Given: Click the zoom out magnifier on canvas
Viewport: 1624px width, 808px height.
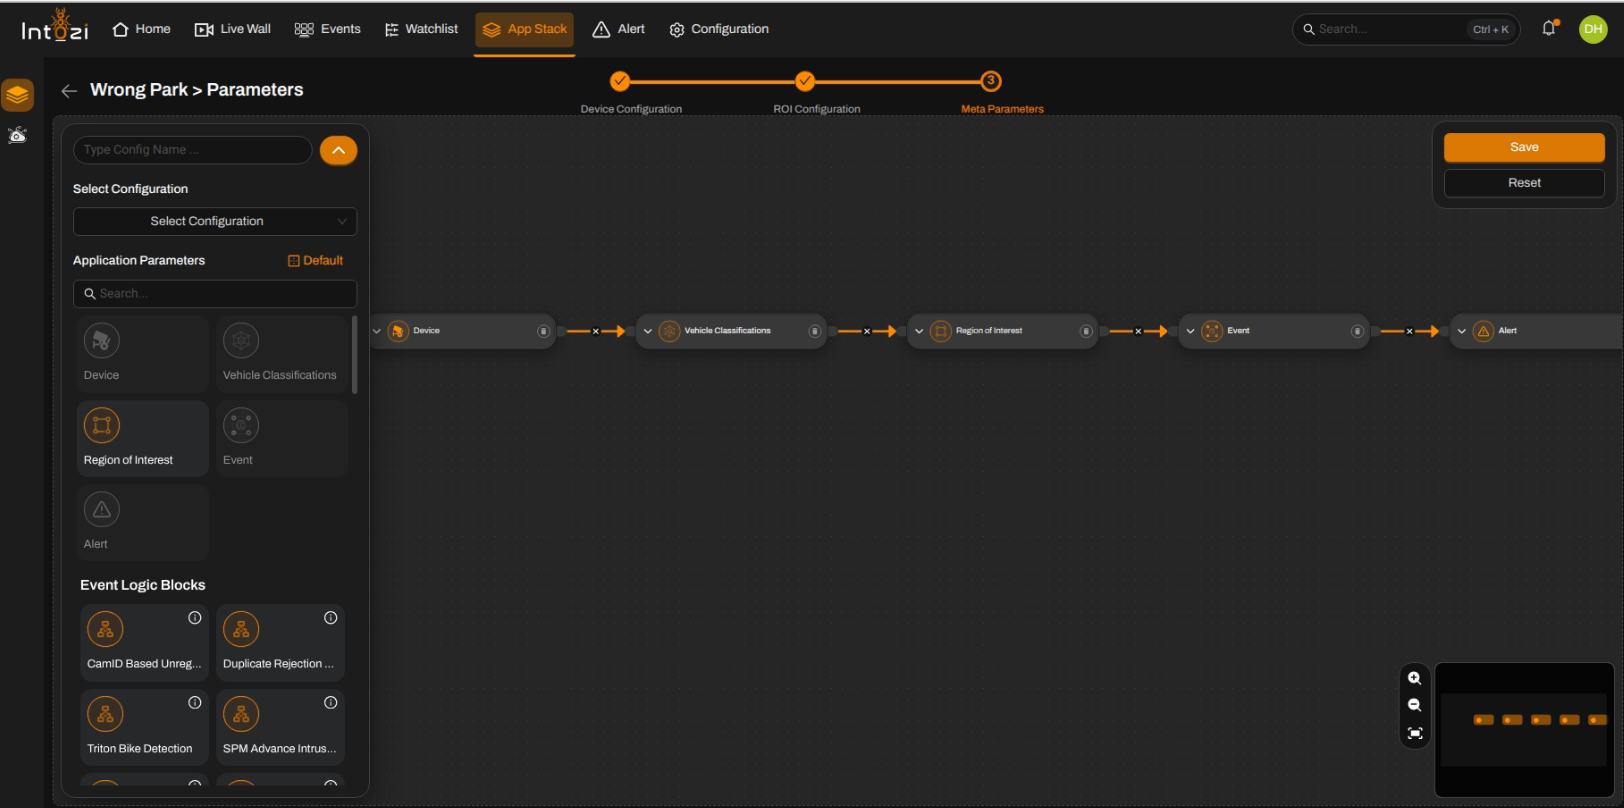Looking at the screenshot, I should (1414, 705).
